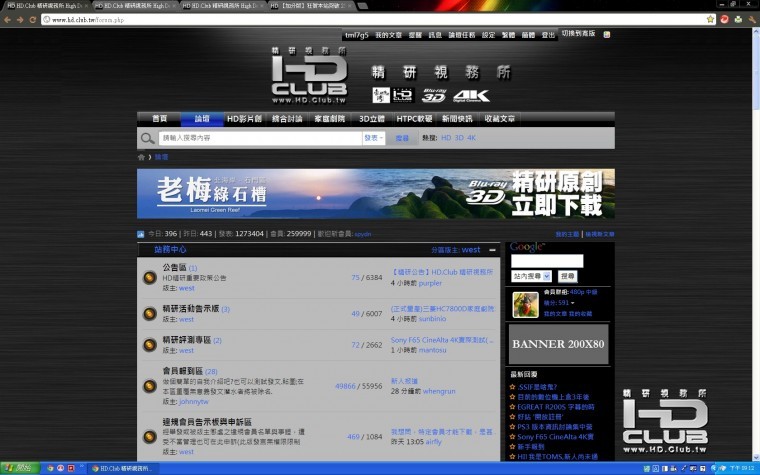The width and height of the screenshot is (760, 475).
Task: Click the home icon in the breadcrumb
Action: (x=141, y=157)
